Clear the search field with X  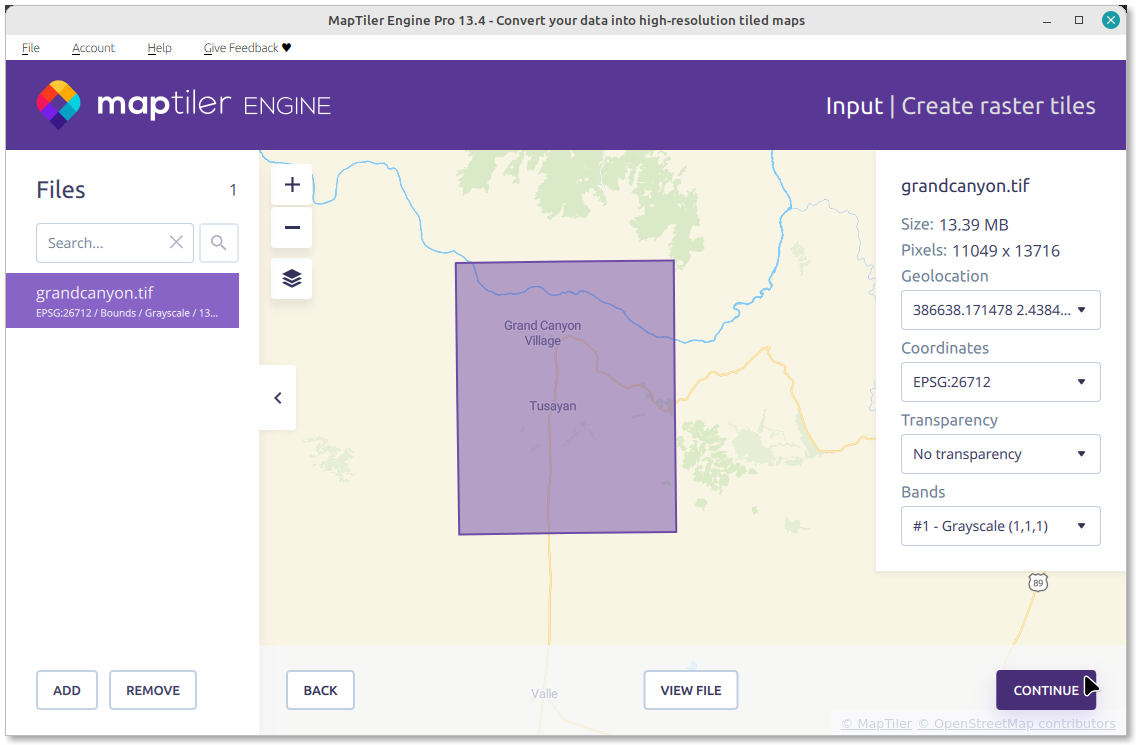pyautogui.click(x=176, y=243)
